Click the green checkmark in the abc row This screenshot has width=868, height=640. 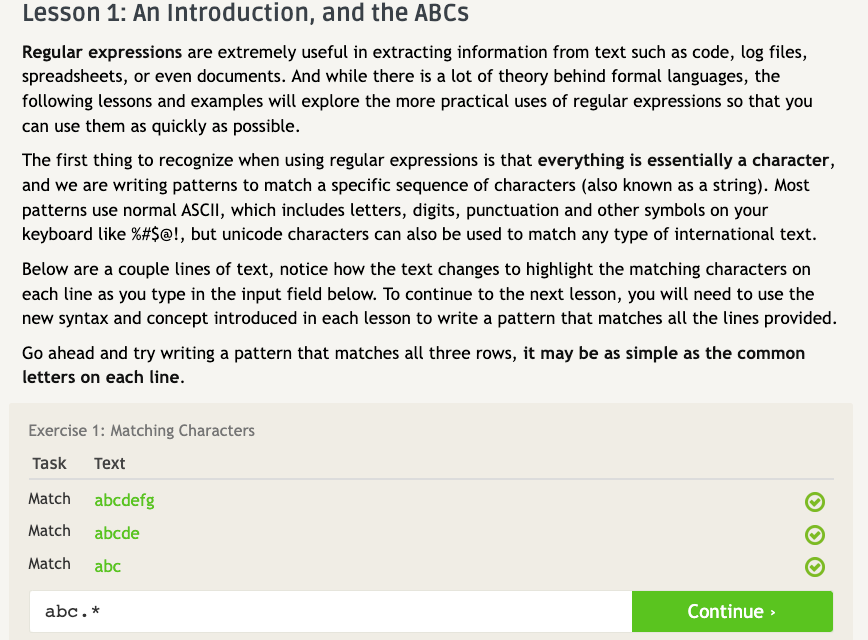(814, 567)
